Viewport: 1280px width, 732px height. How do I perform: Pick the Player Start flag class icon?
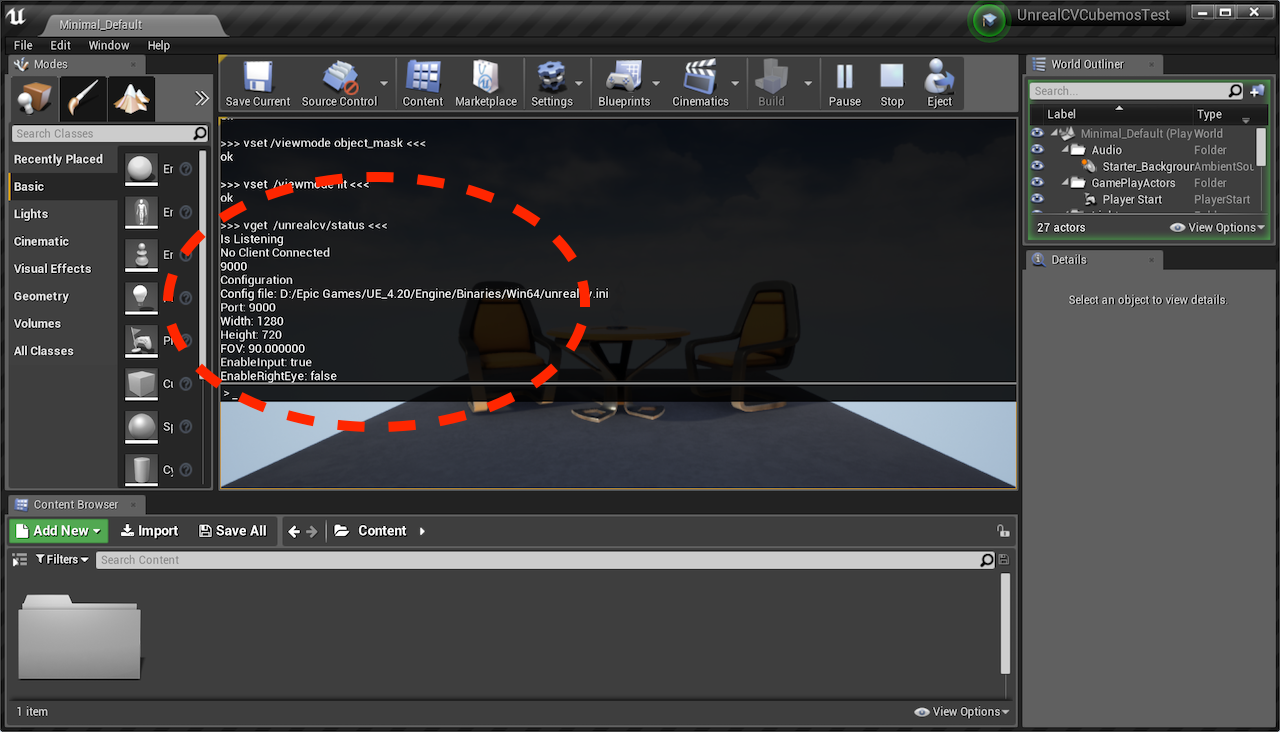click(x=141, y=341)
